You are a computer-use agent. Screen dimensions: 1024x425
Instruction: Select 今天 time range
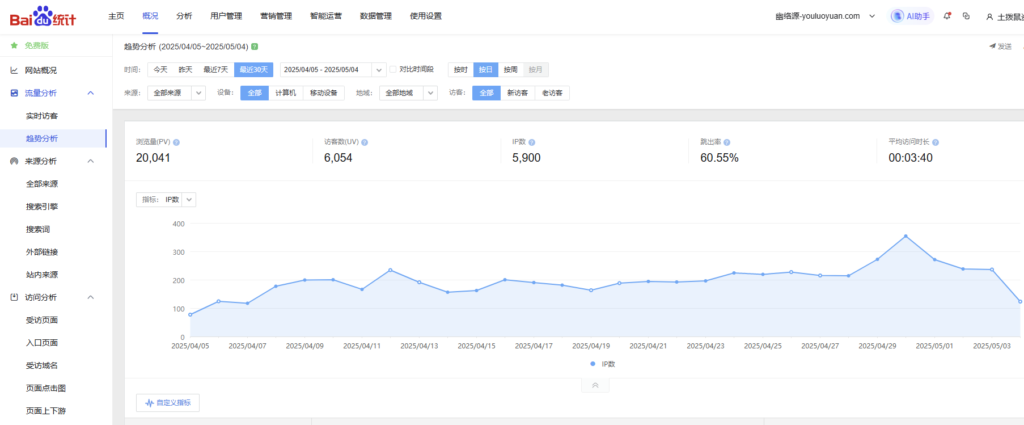tap(161, 70)
